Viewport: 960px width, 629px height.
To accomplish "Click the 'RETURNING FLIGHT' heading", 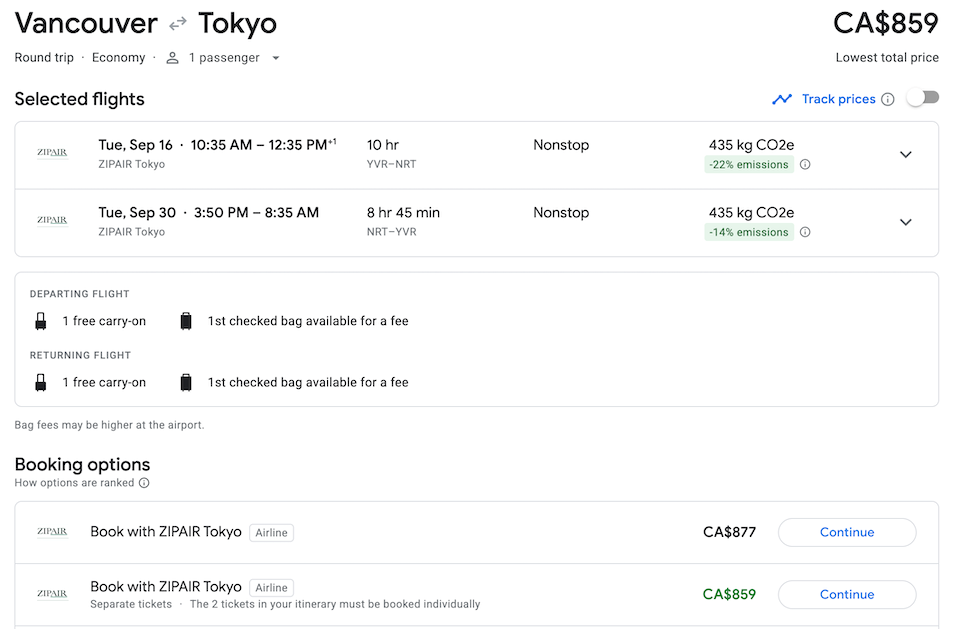I will [x=80, y=355].
